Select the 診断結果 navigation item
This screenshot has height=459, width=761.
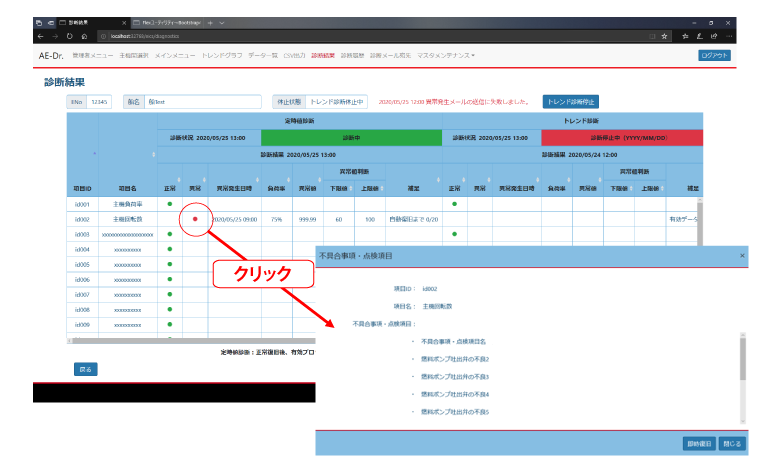point(323,55)
